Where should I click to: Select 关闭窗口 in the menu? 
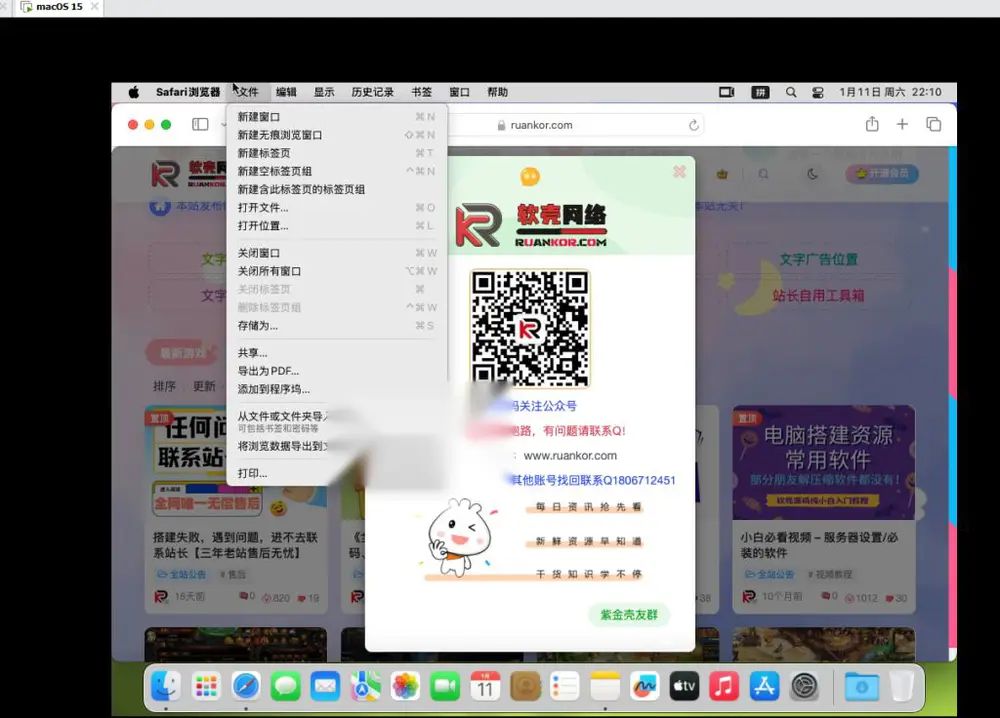tap(337, 253)
